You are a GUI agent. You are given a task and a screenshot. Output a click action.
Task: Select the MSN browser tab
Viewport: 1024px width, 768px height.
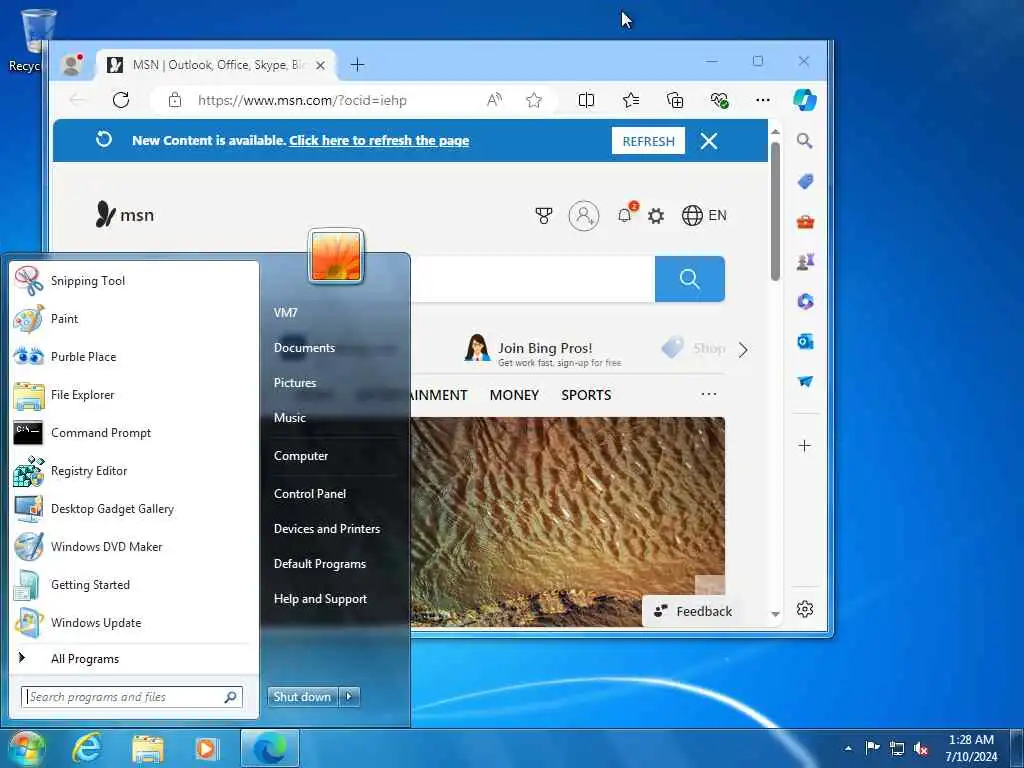pos(217,65)
